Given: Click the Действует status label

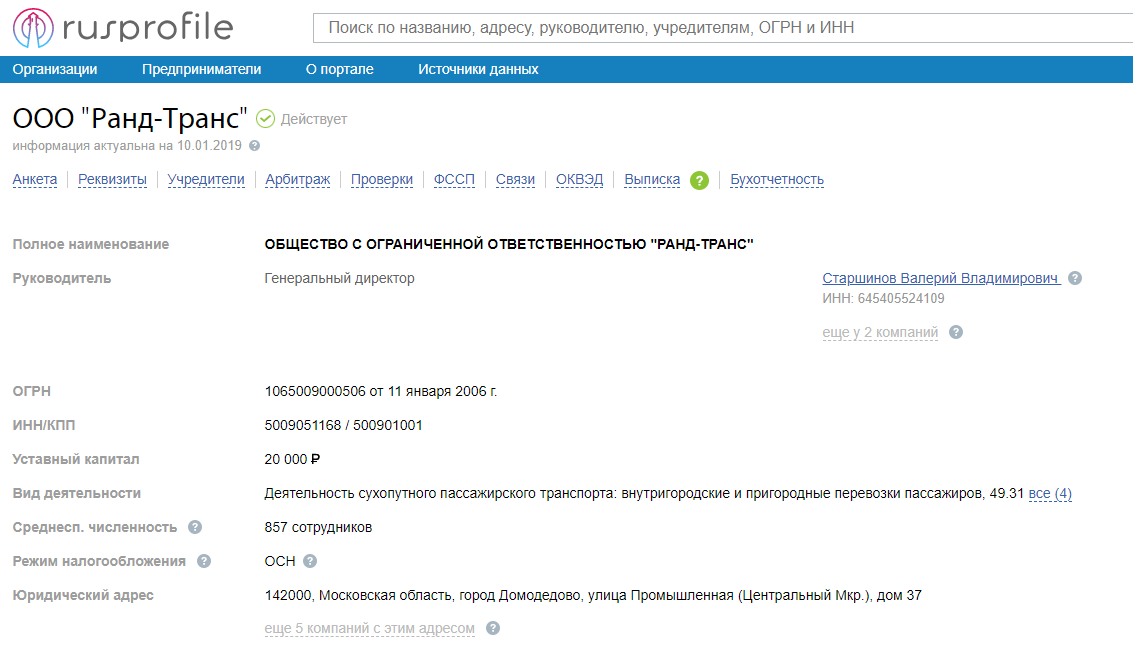Looking at the screenshot, I should [x=314, y=119].
